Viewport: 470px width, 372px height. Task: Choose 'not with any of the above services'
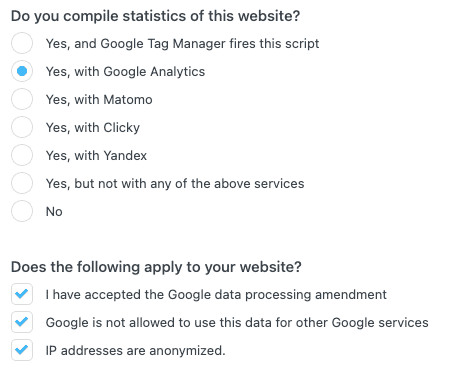[x=22, y=183]
